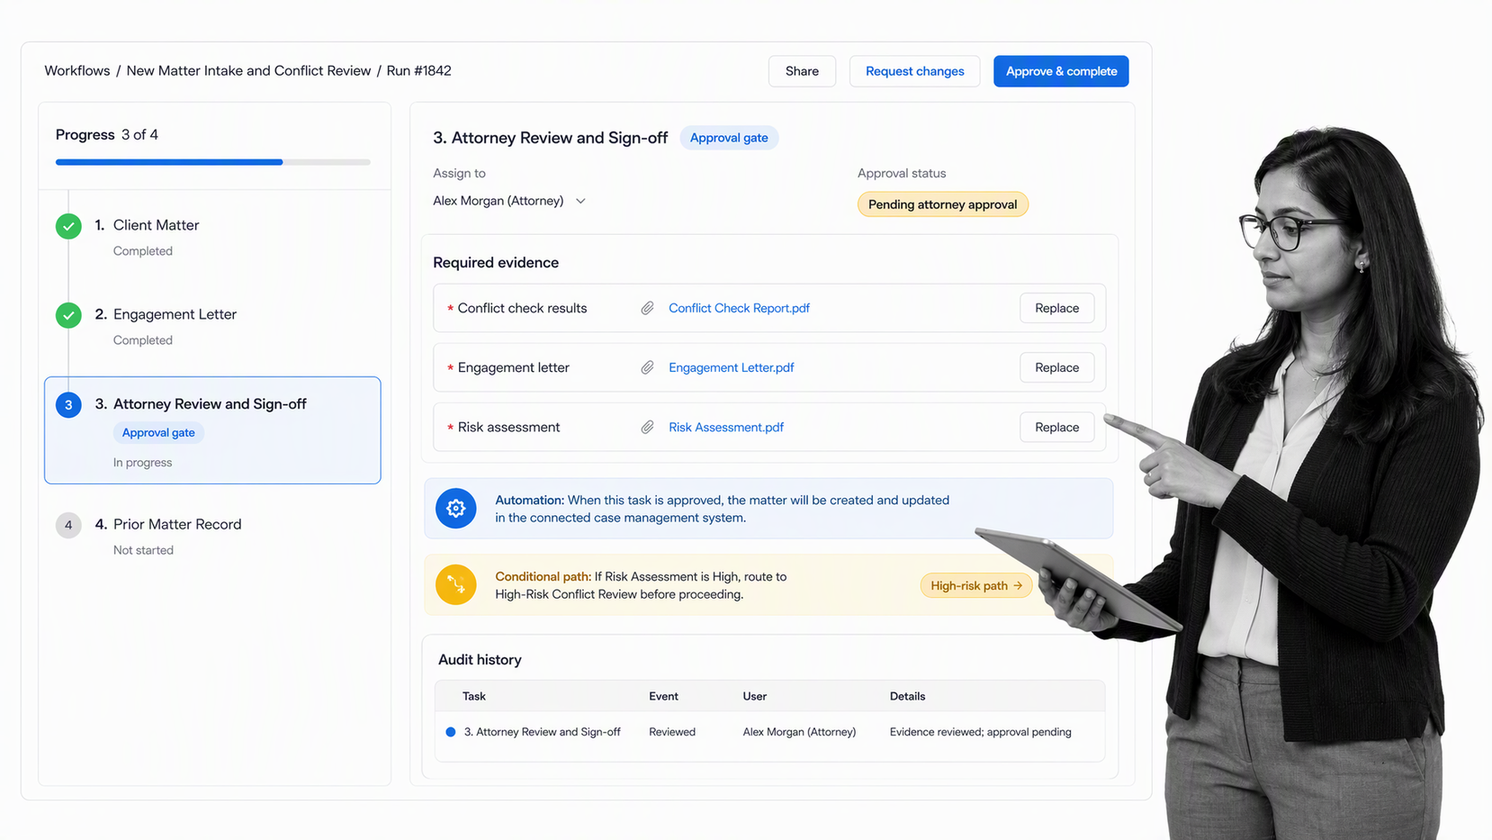The width and height of the screenshot is (1492, 840).
Task: Click the Event column header
Action: [x=663, y=696]
